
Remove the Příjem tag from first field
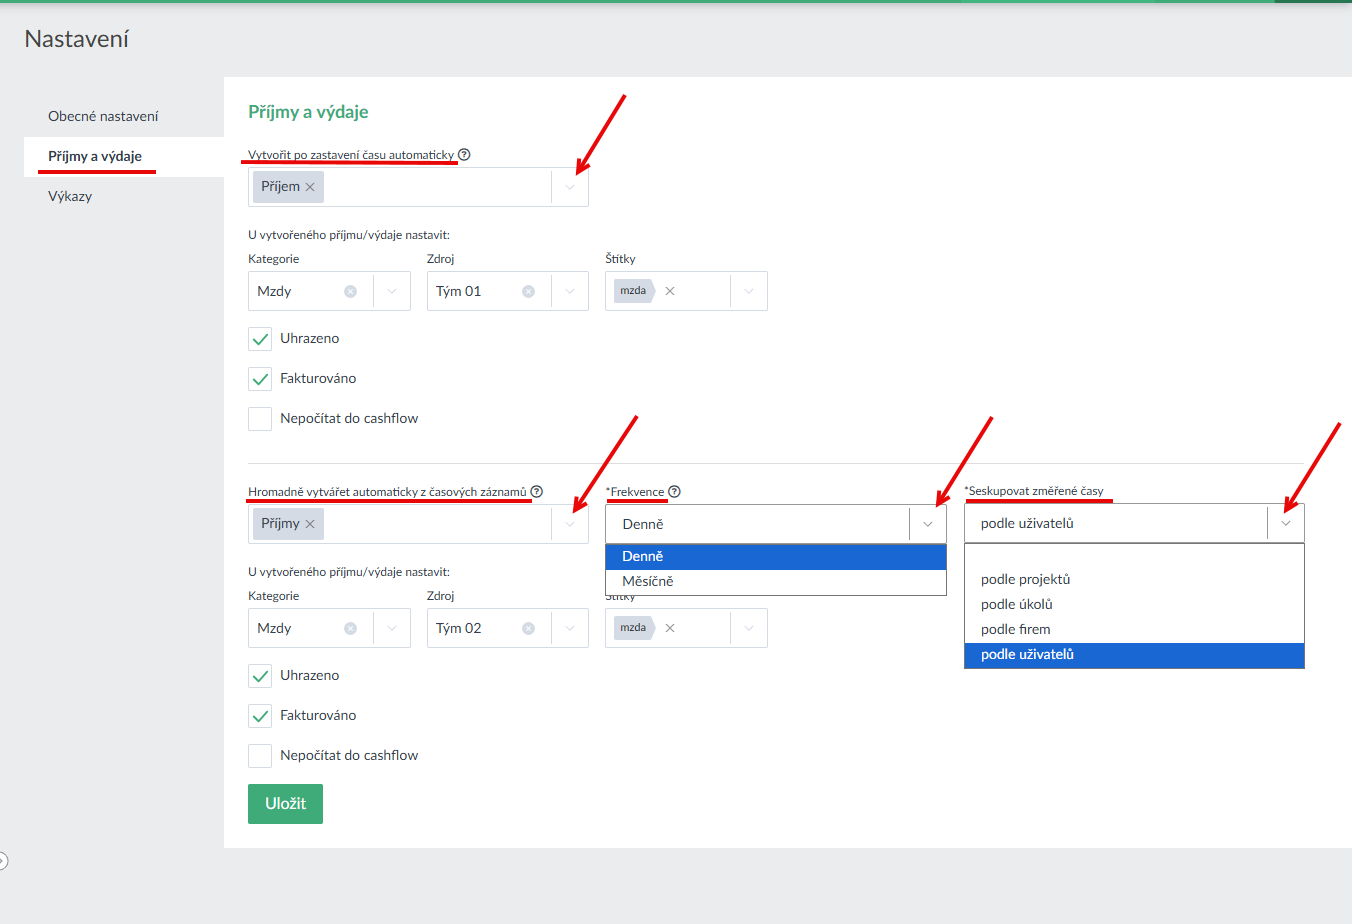(x=310, y=187)
